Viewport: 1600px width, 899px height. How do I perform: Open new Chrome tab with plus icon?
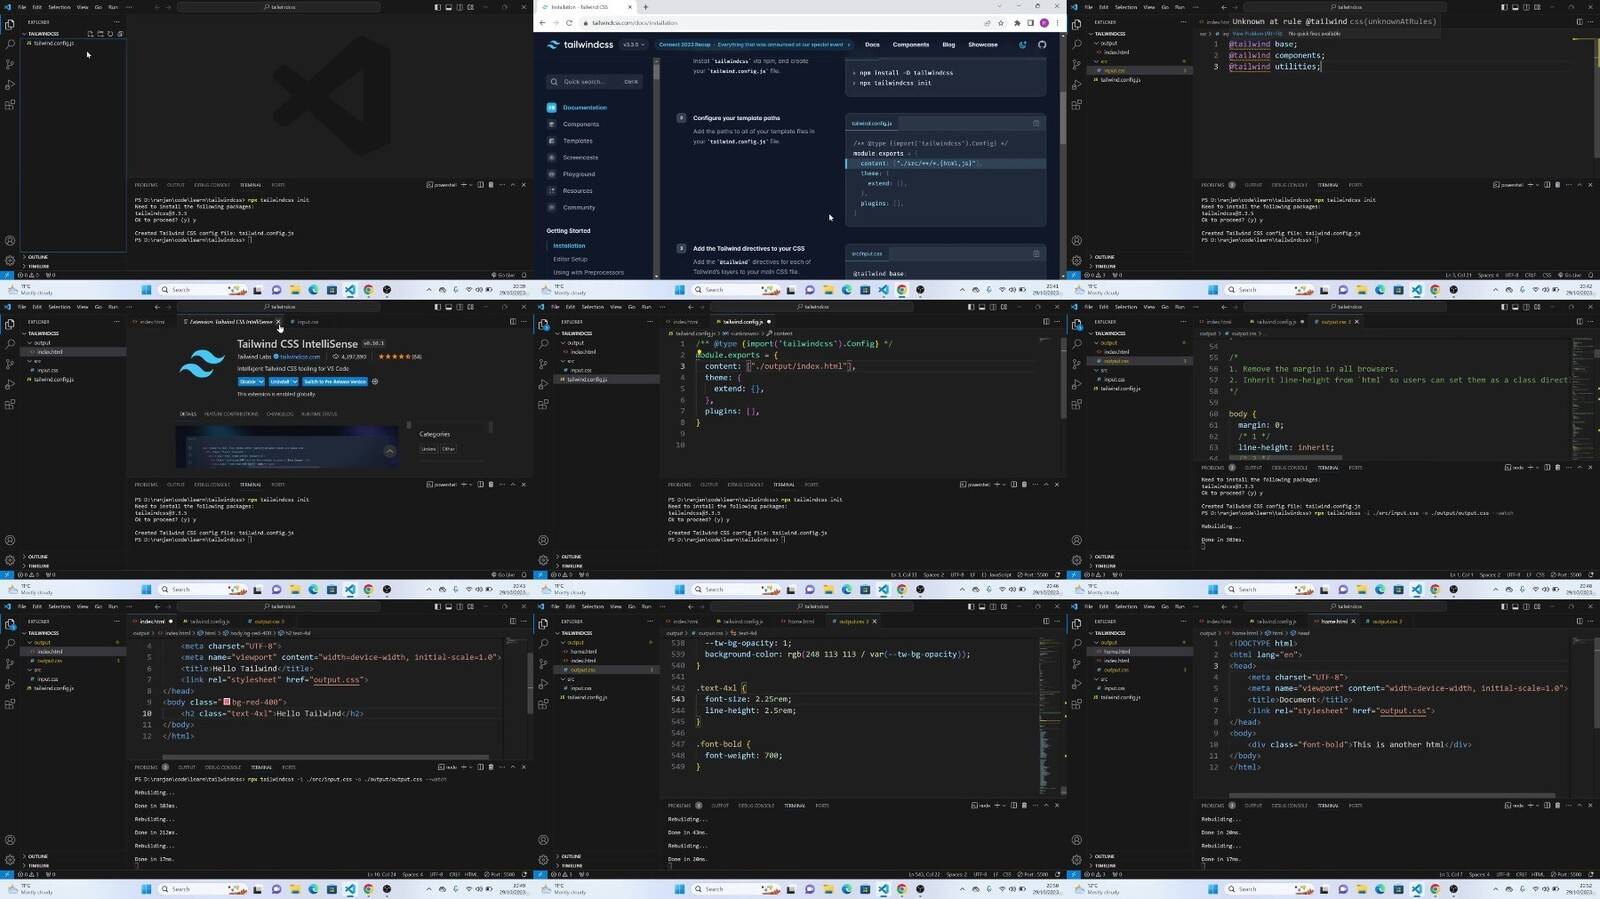click(x=645, y=7)
